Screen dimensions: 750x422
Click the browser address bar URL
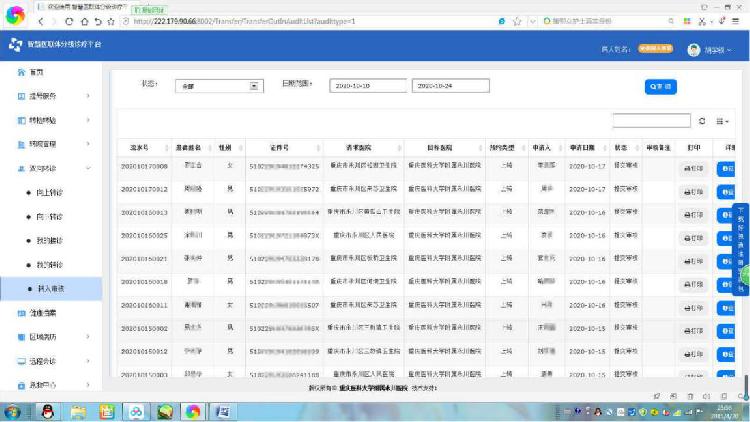tap(244, 22)
